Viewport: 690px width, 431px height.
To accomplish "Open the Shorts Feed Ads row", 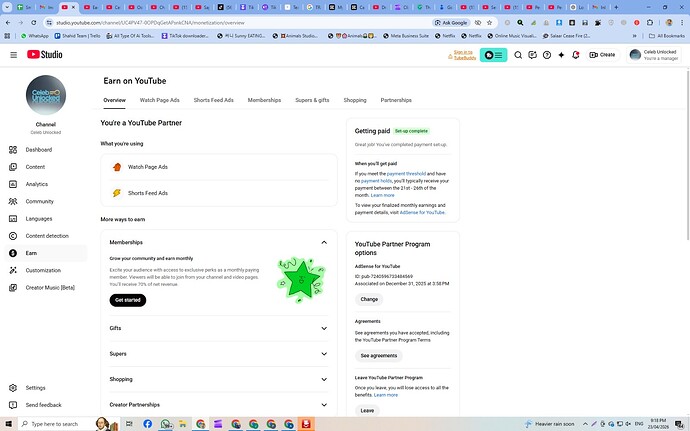I will click(x=219, y=193).
